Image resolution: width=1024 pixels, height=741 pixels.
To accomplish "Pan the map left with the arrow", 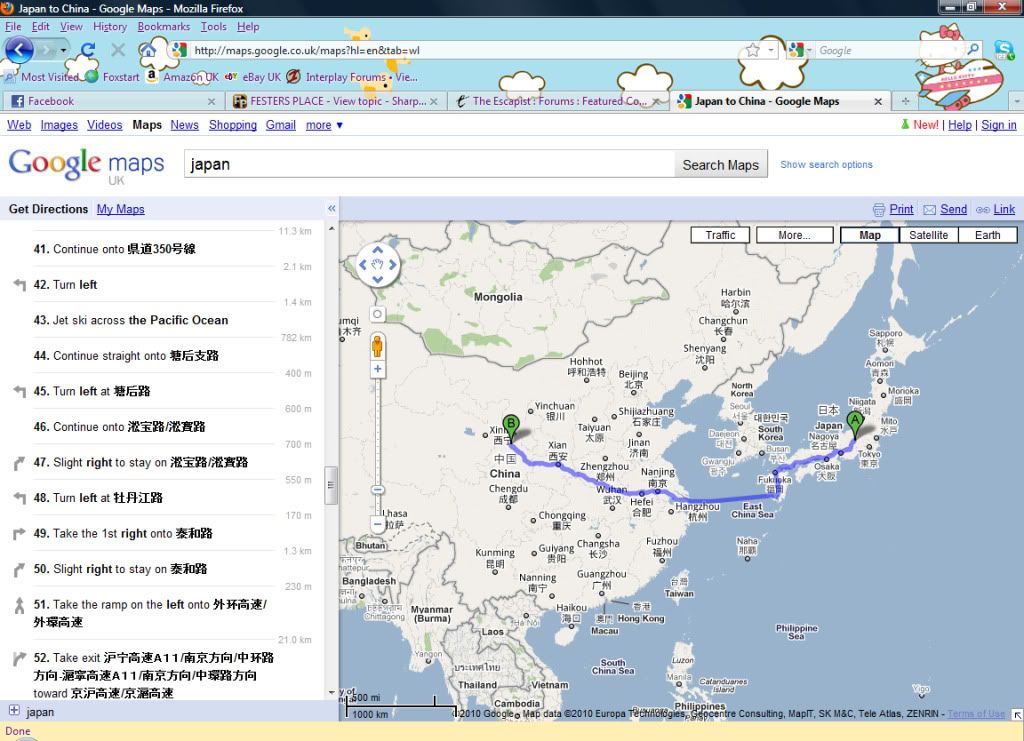I will pos(363,264).
